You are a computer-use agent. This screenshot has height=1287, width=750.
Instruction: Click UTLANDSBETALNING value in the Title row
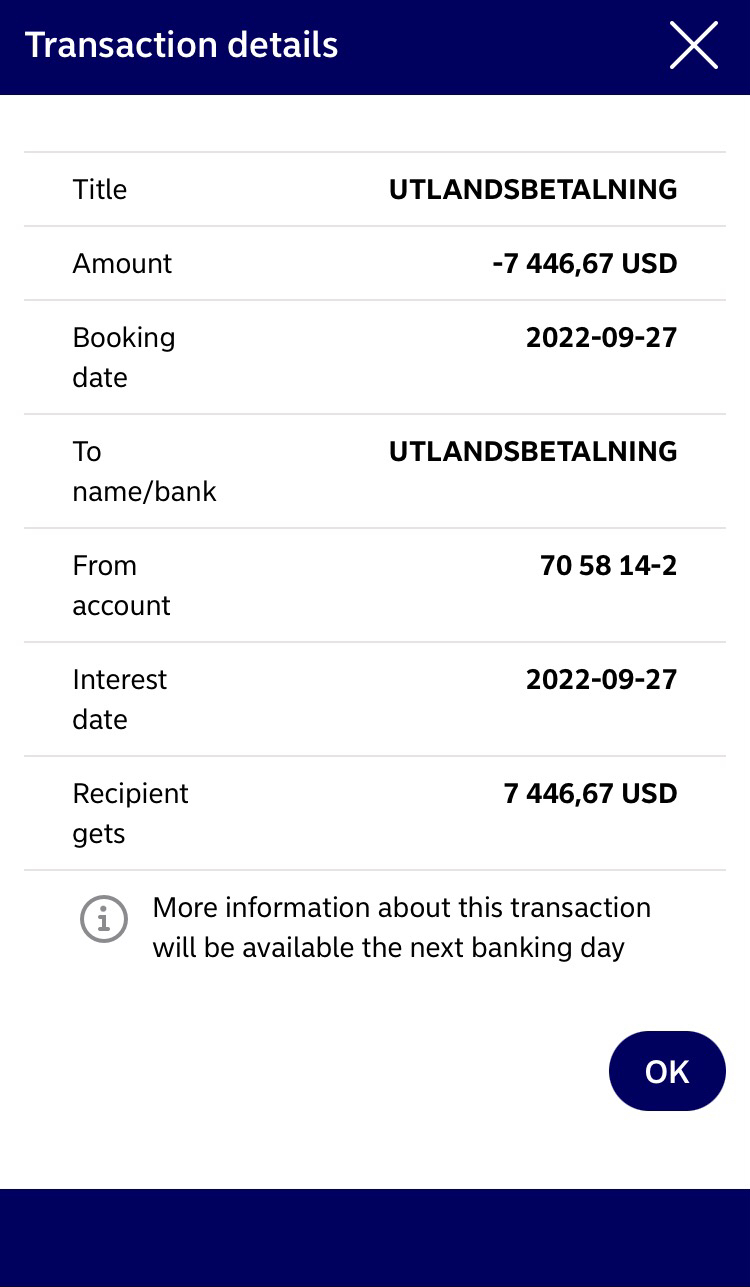(532, 189)
